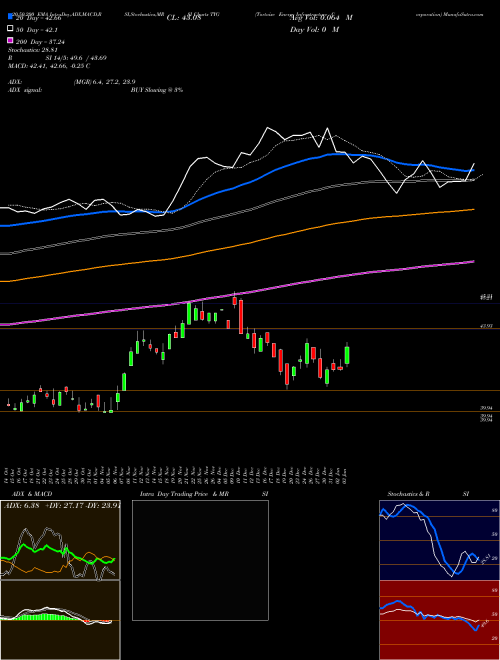Click the Munafasutra.com label in the header
Screen dimensions: 500x660
(x=462, y=14)
